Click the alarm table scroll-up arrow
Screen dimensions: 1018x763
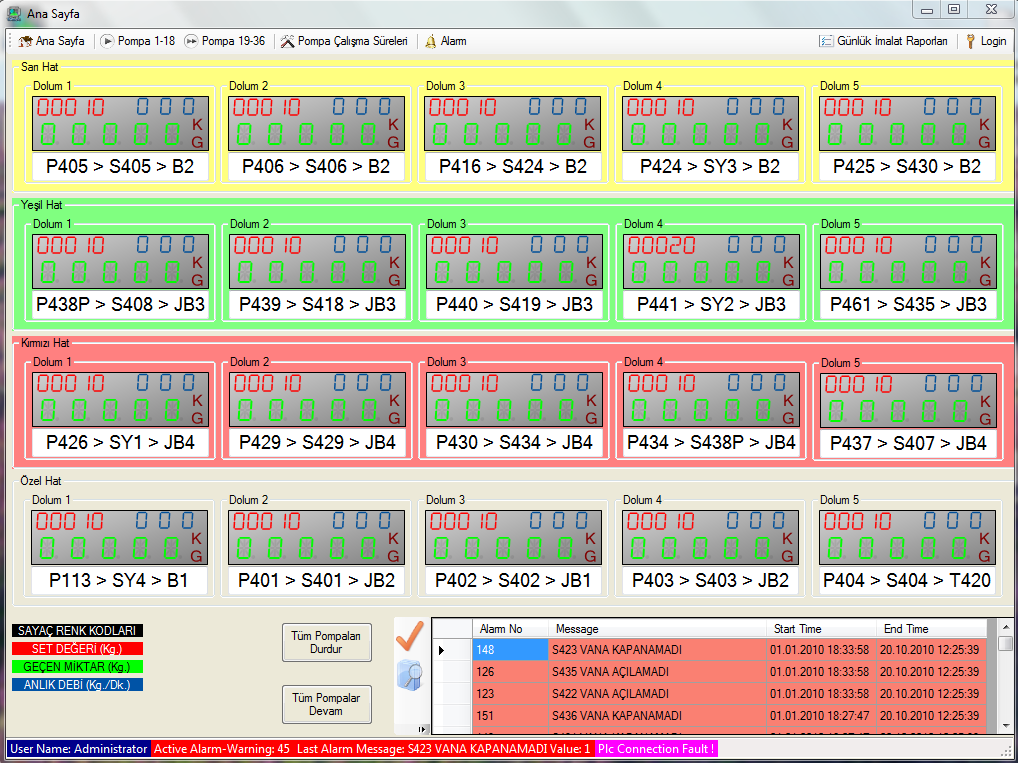[x=1005, y=627]
